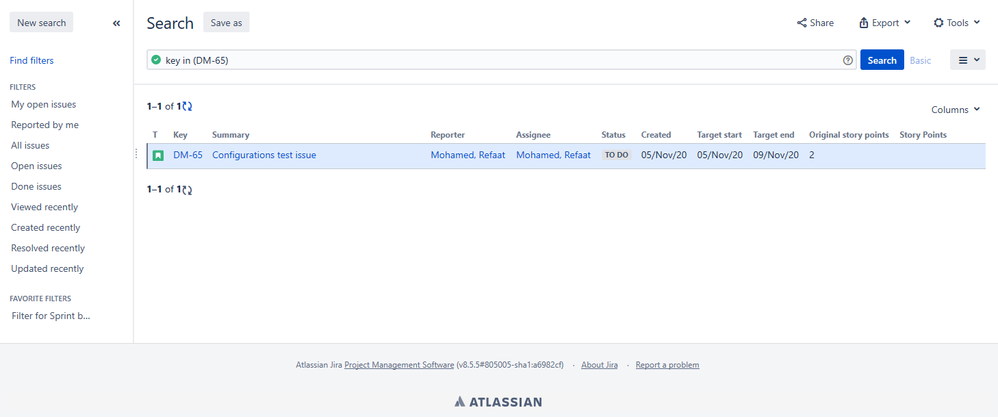Collapse the filters sidebar with double chevron

click(x=116, y=23)
